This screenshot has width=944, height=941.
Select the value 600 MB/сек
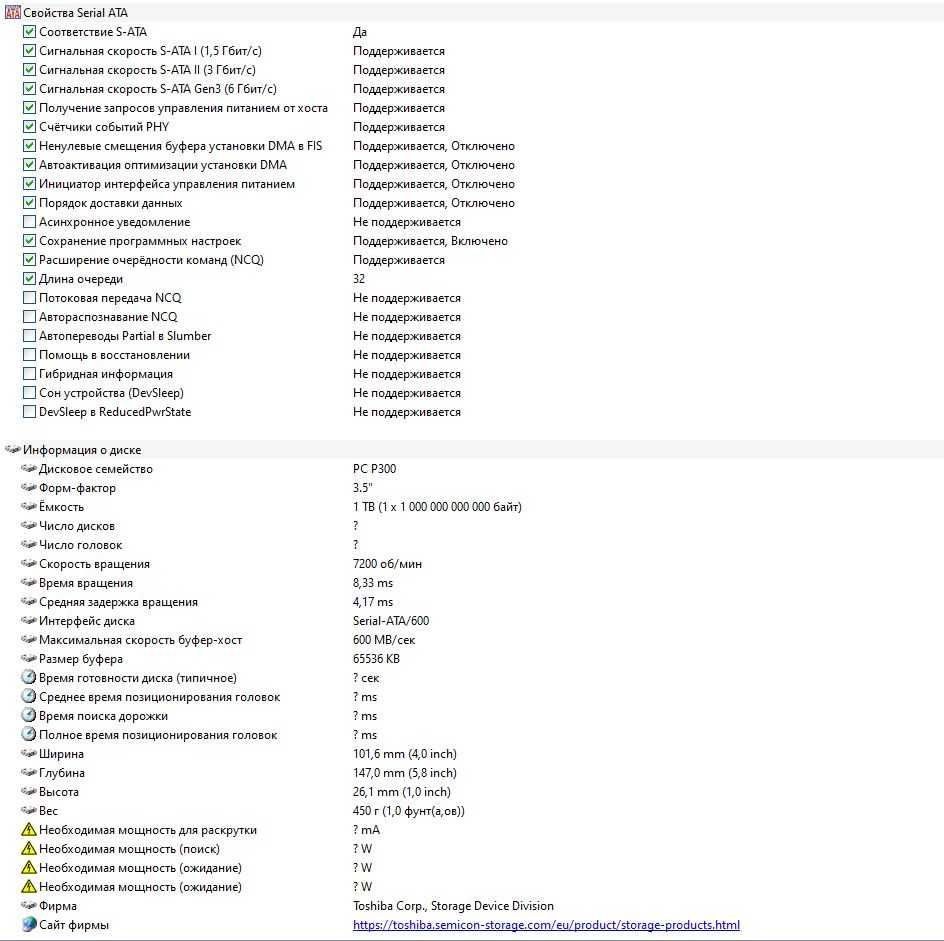point(384,639)
